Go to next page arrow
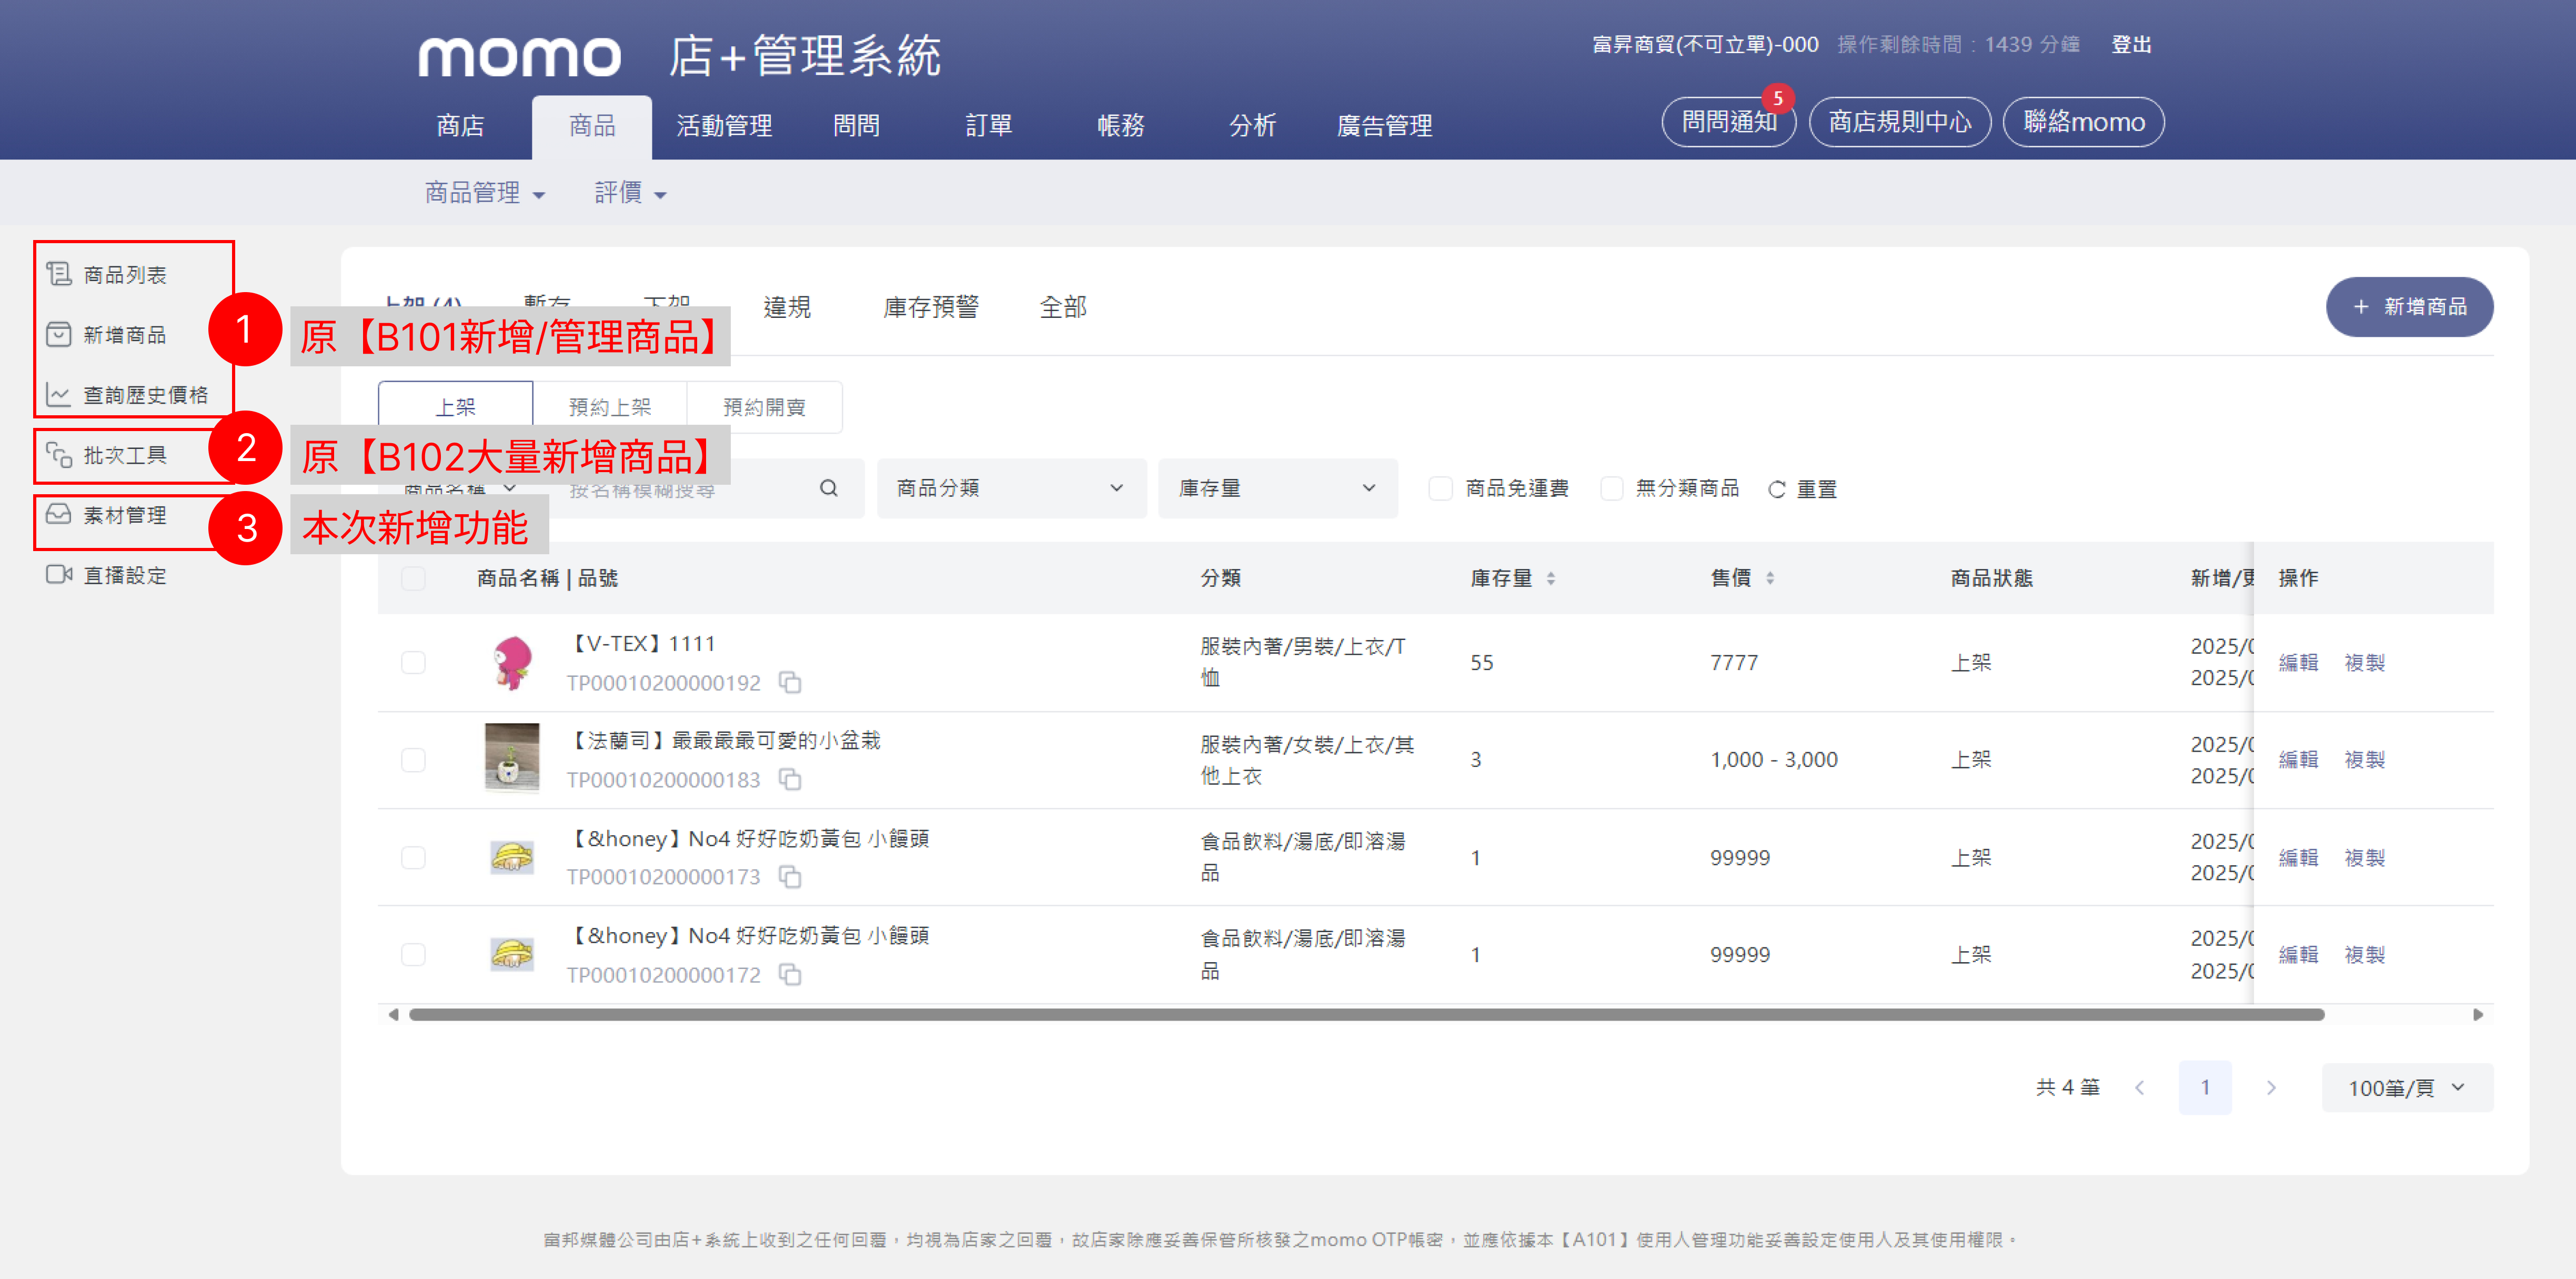This screenshot has width=2576, height=1279. [x=2271, y=1087]
